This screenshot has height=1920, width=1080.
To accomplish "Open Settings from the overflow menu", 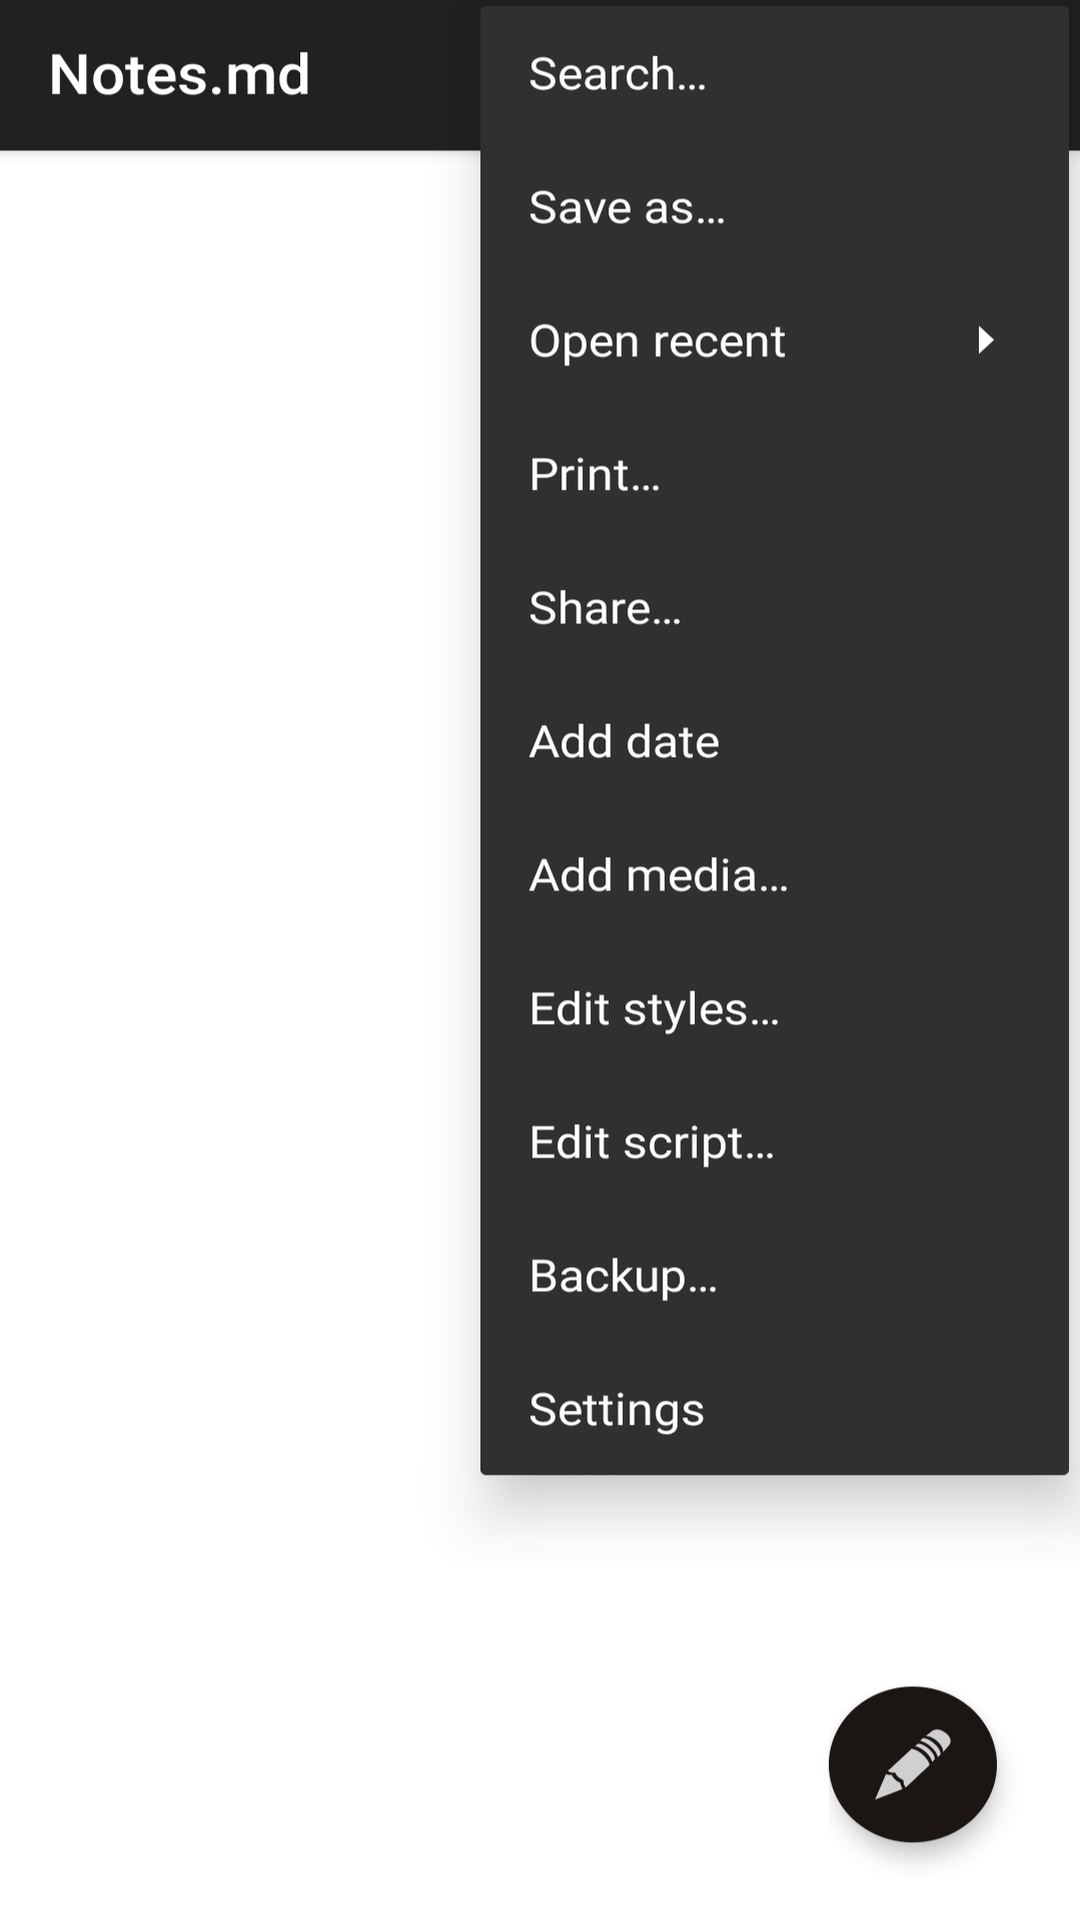I will click(616, 1410).
